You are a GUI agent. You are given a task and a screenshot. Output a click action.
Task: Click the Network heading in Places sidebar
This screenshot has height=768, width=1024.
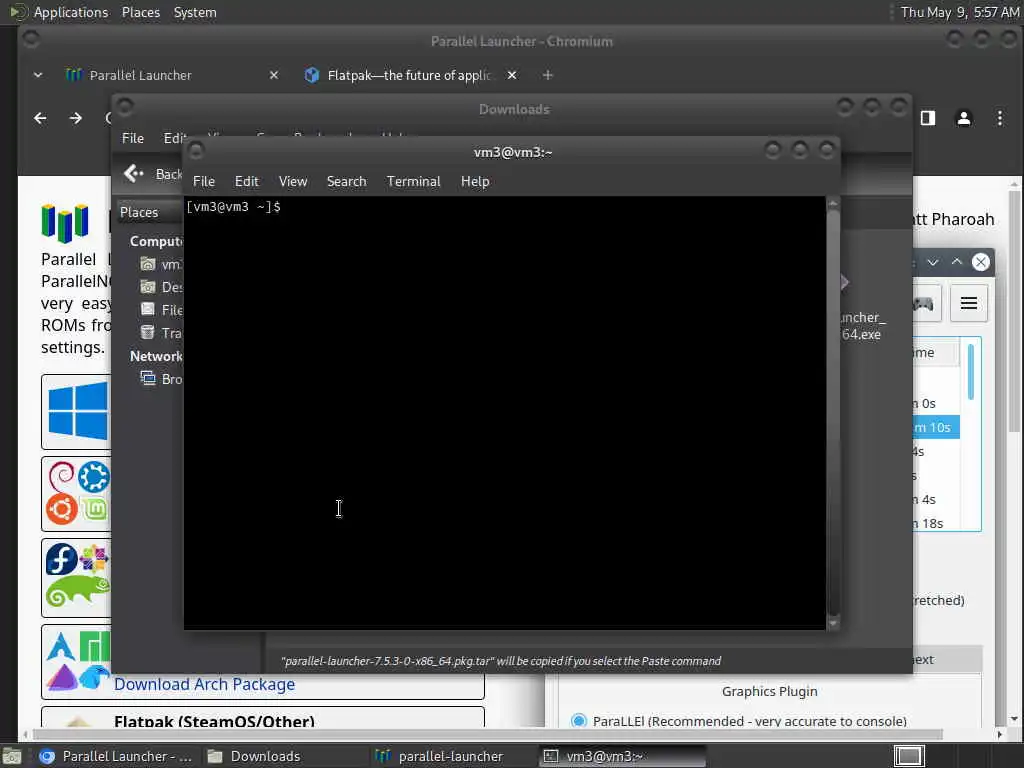point(156,356)
